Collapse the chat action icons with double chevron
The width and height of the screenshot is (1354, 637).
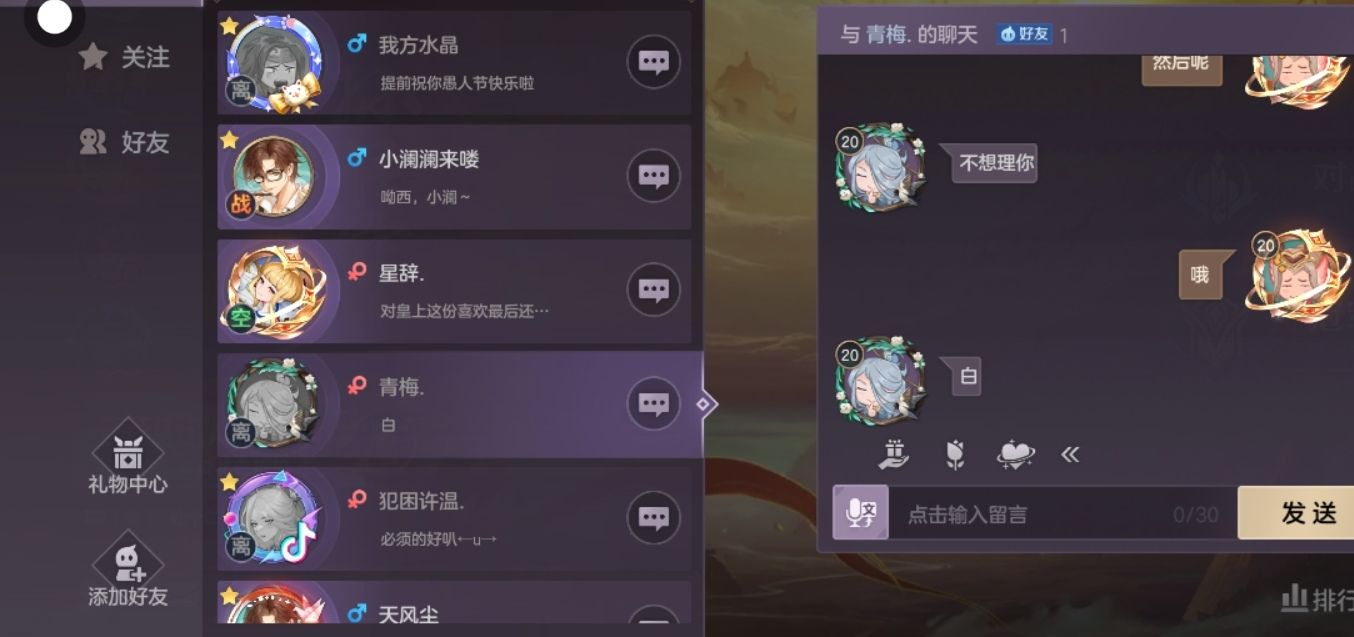coord(1070,455)
